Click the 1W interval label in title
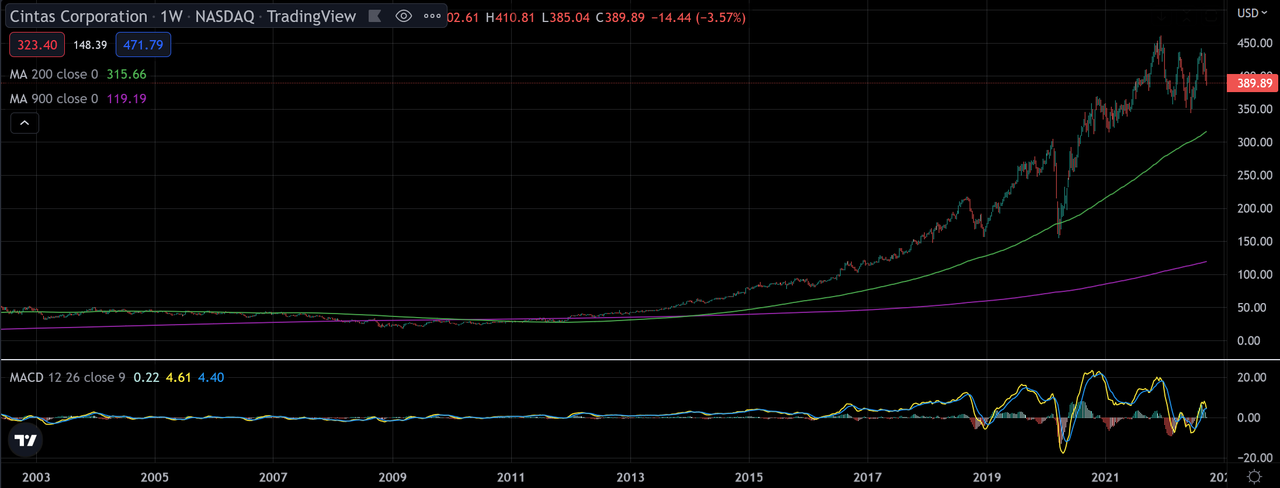1280x488 pixels. coord(170,17)
